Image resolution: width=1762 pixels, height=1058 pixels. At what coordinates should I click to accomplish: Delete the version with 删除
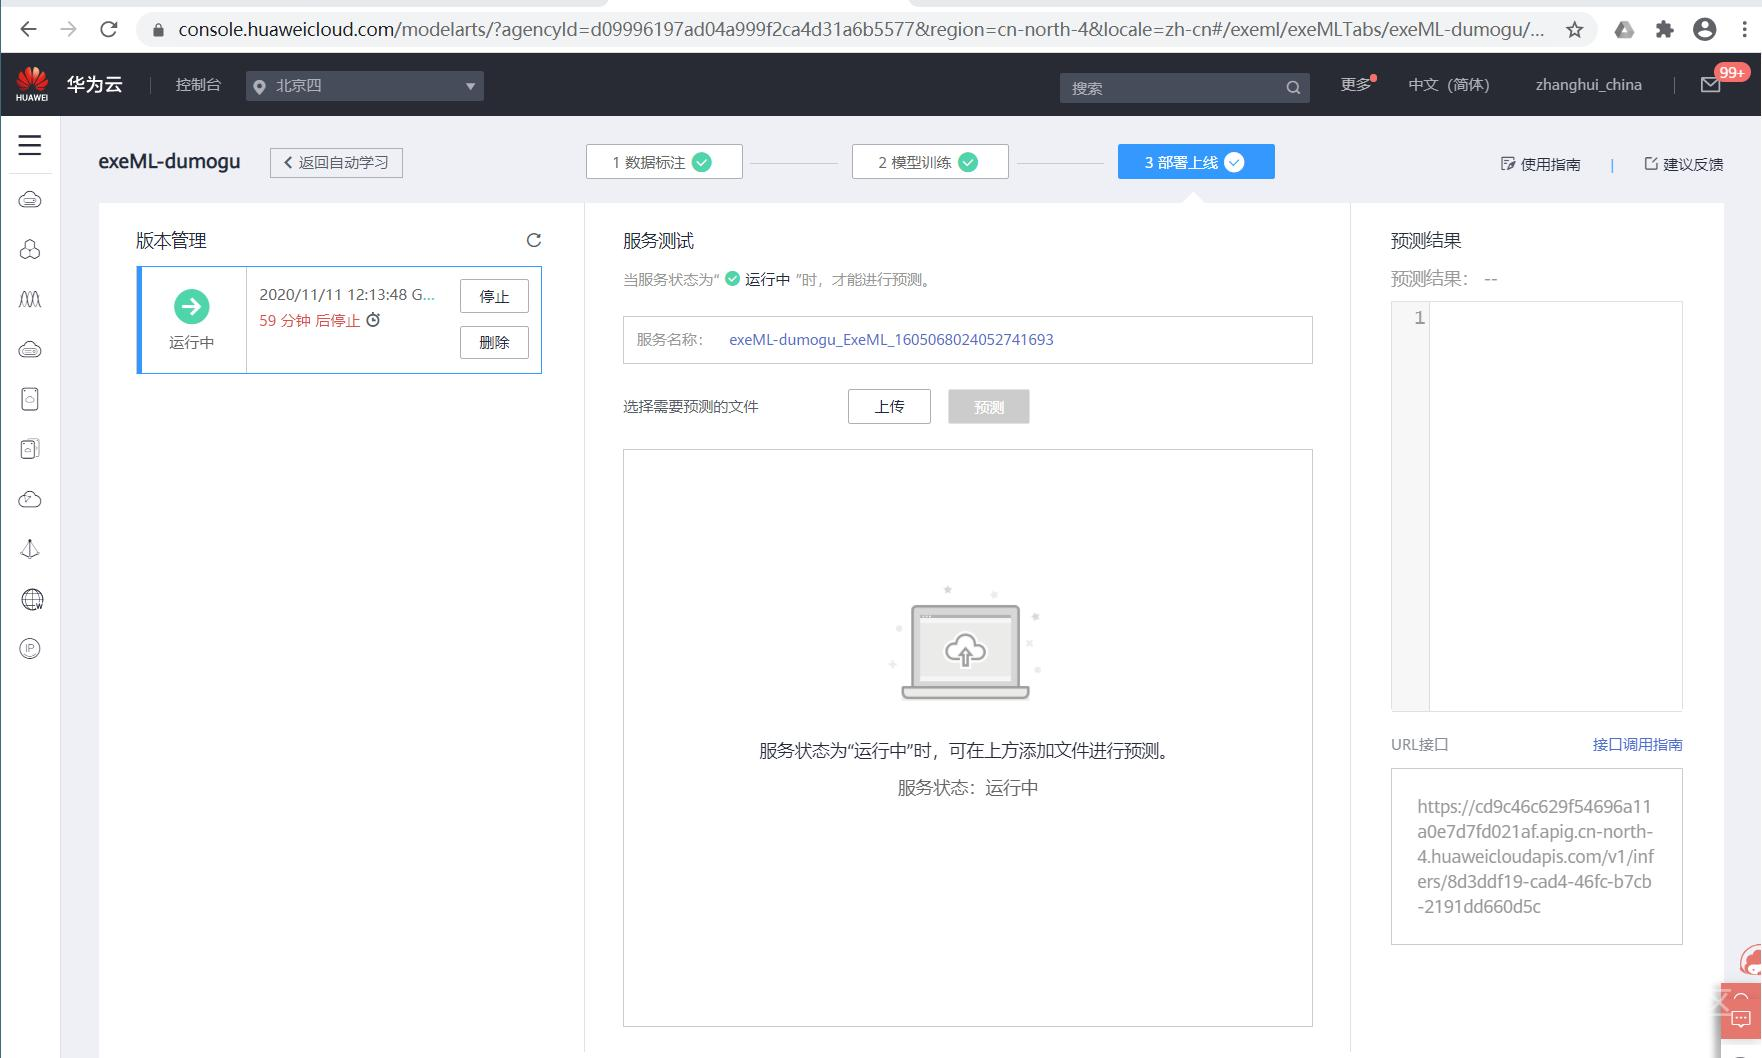pyautogui.click(x=494, y=342)
